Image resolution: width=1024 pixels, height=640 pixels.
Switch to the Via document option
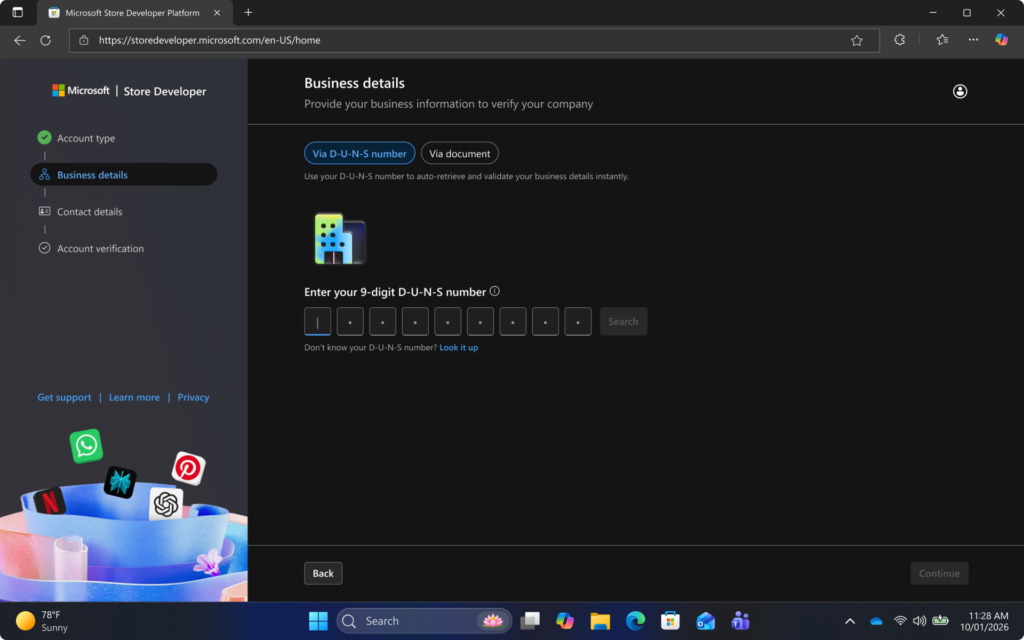coord(459,153)
